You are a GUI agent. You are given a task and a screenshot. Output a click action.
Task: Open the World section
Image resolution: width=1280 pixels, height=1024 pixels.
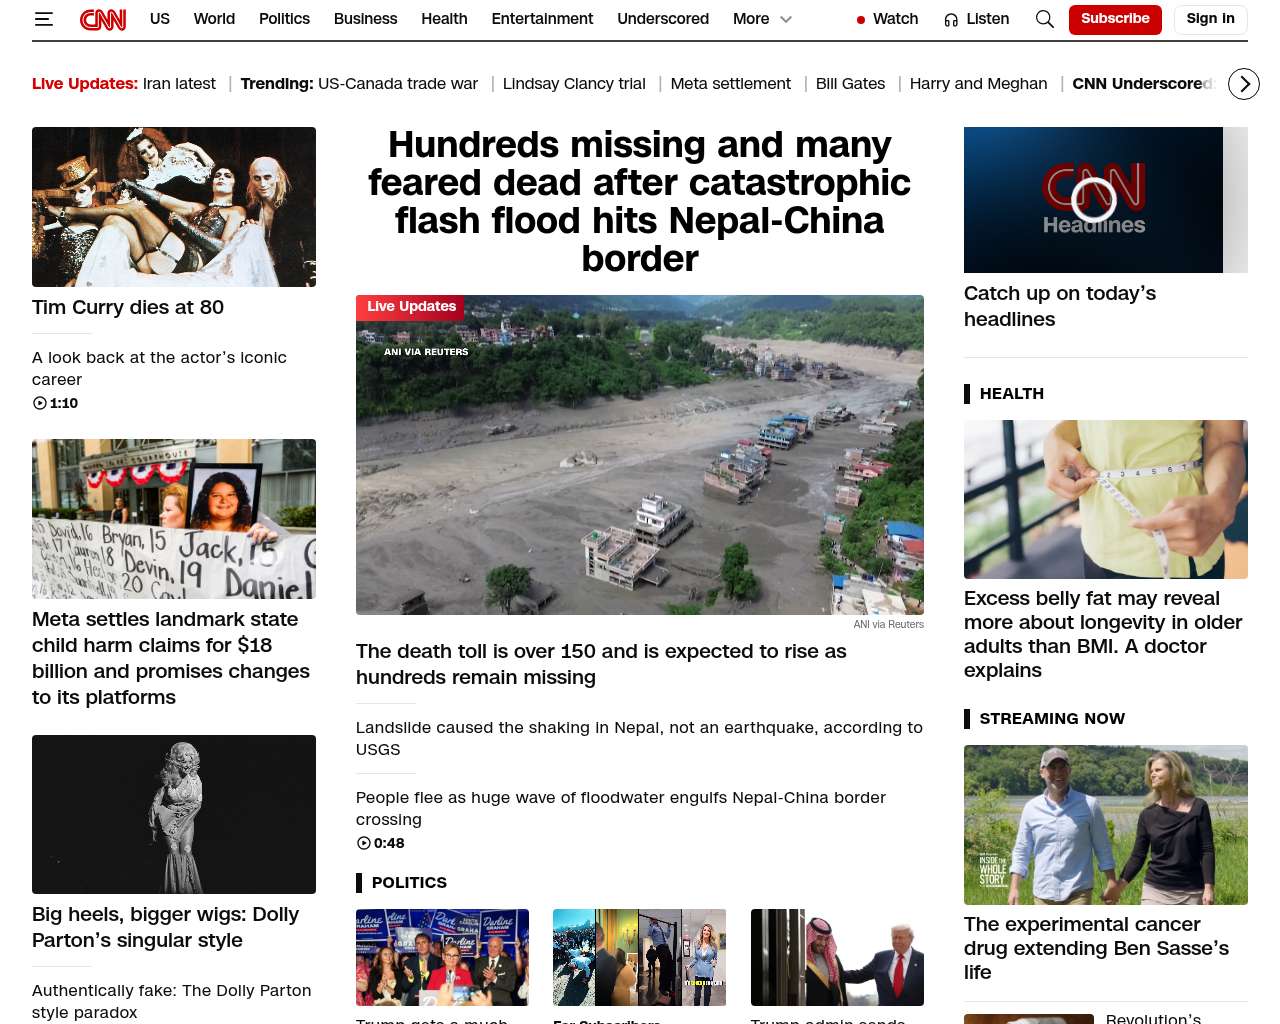214,19
